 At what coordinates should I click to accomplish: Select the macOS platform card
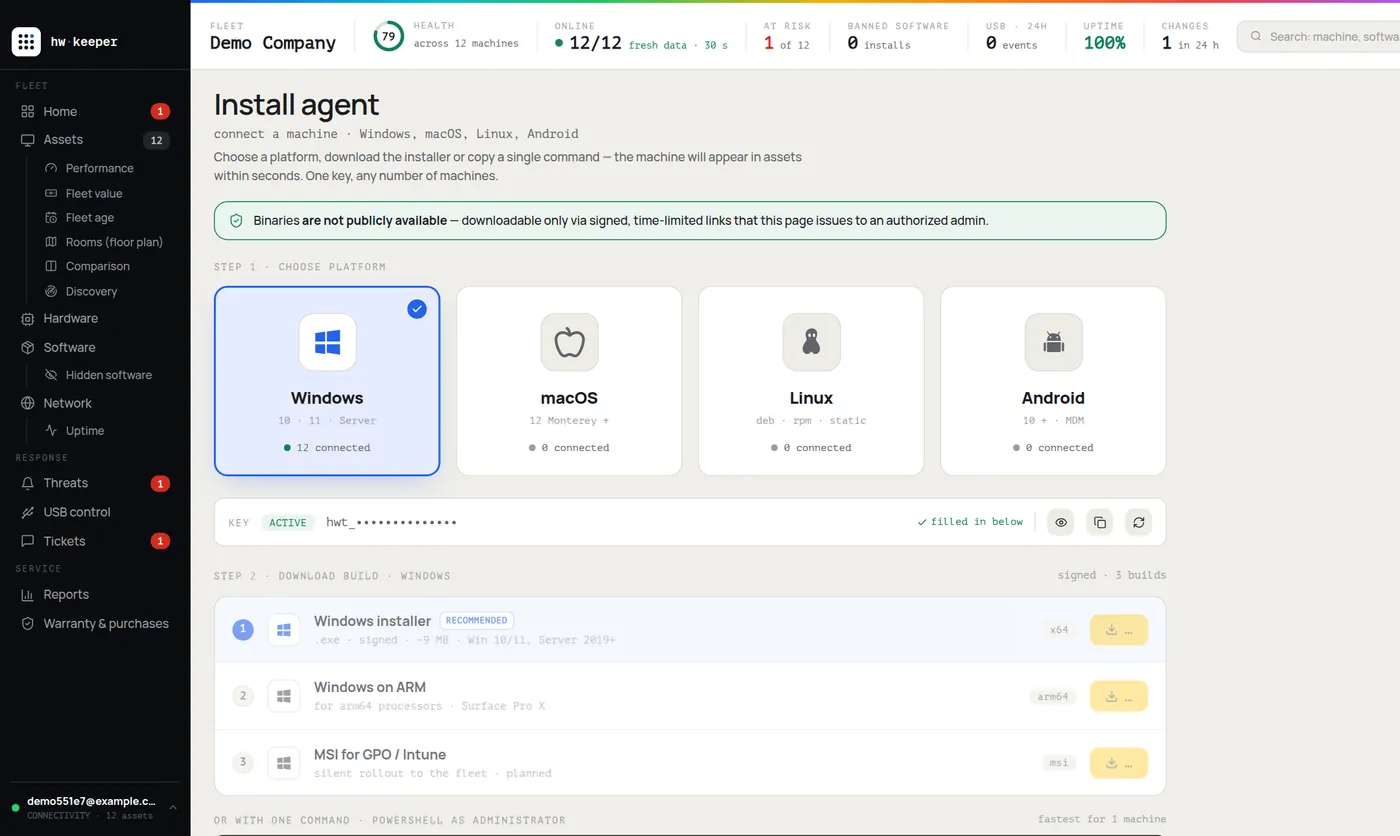(x=569, y=381)
